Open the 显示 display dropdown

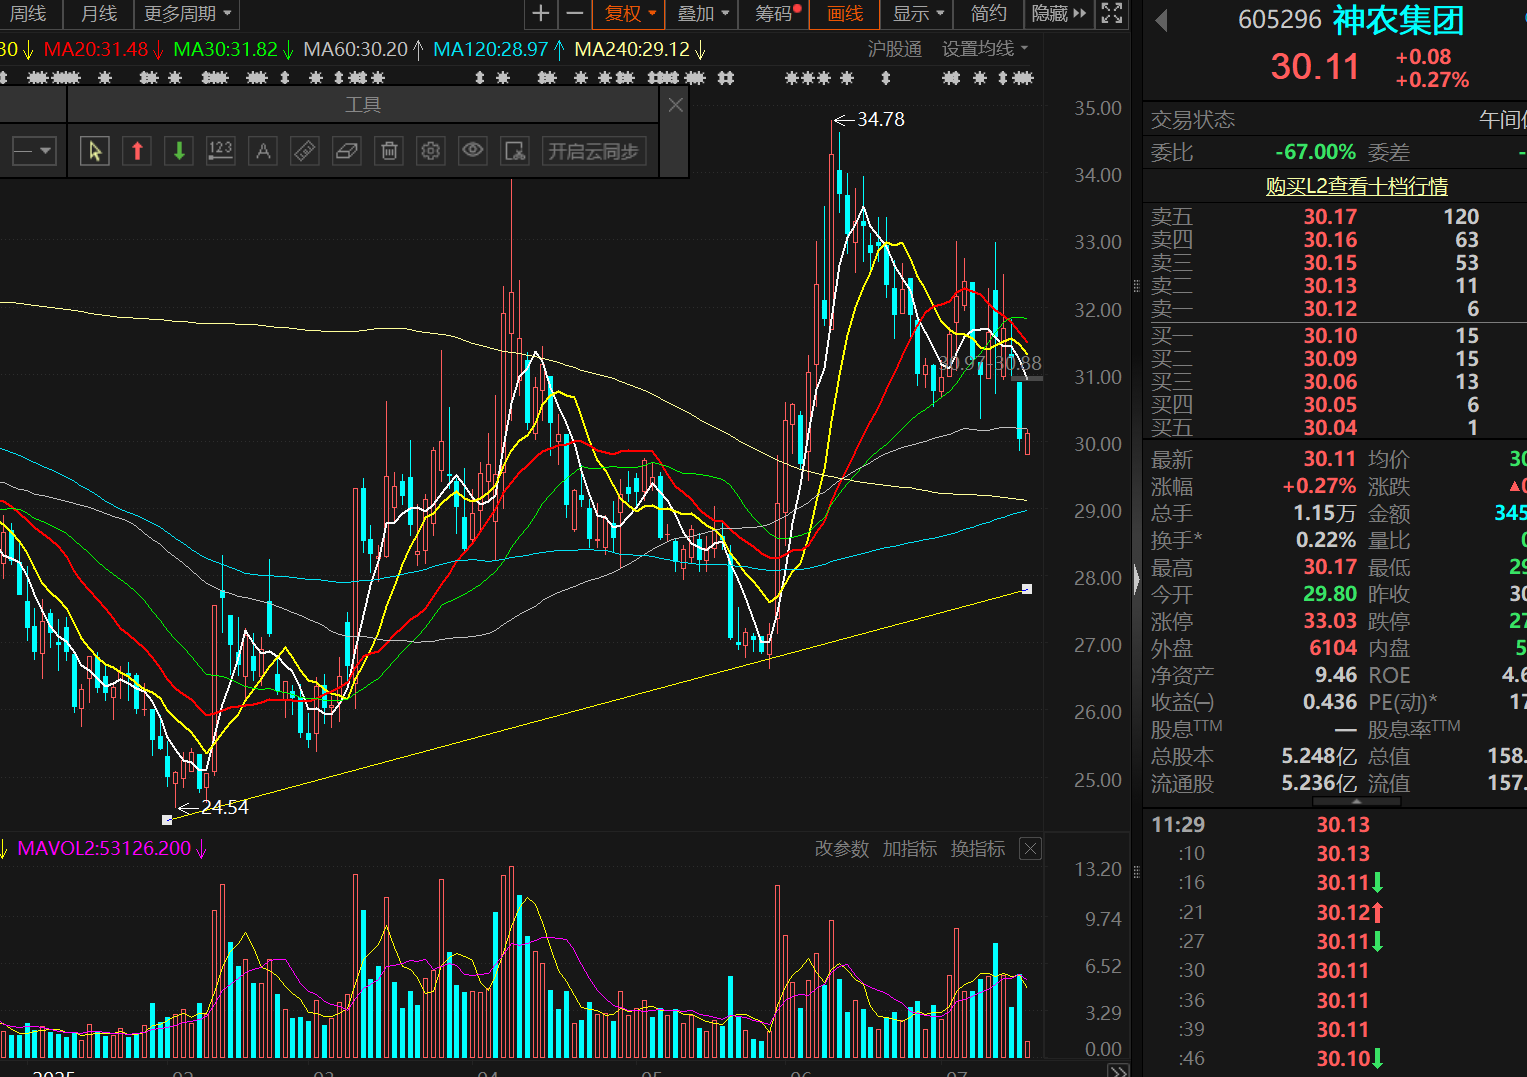[918, 13]
